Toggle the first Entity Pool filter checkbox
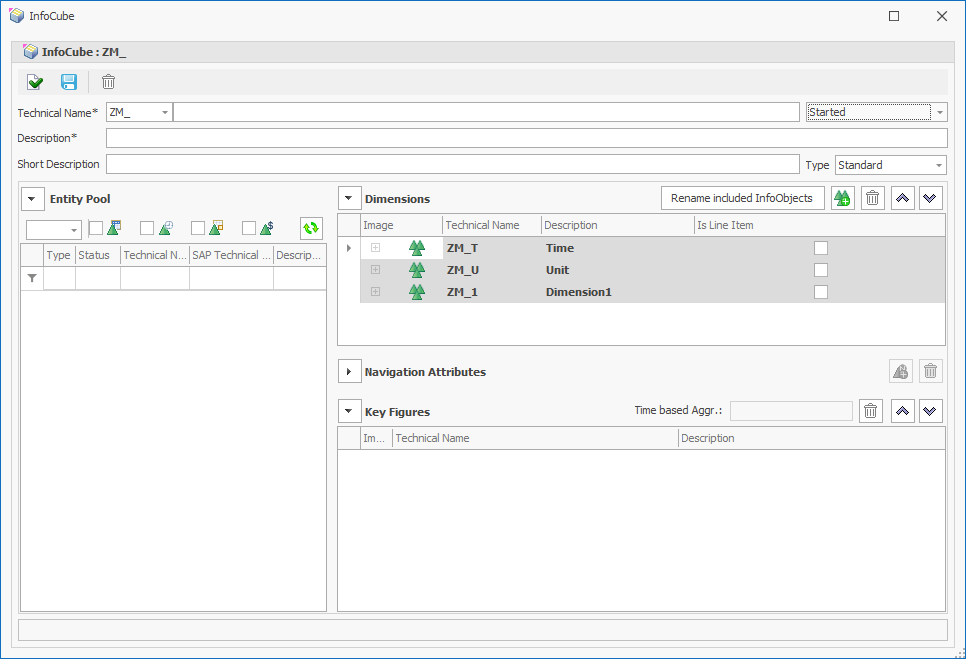 tap(96, 228)
